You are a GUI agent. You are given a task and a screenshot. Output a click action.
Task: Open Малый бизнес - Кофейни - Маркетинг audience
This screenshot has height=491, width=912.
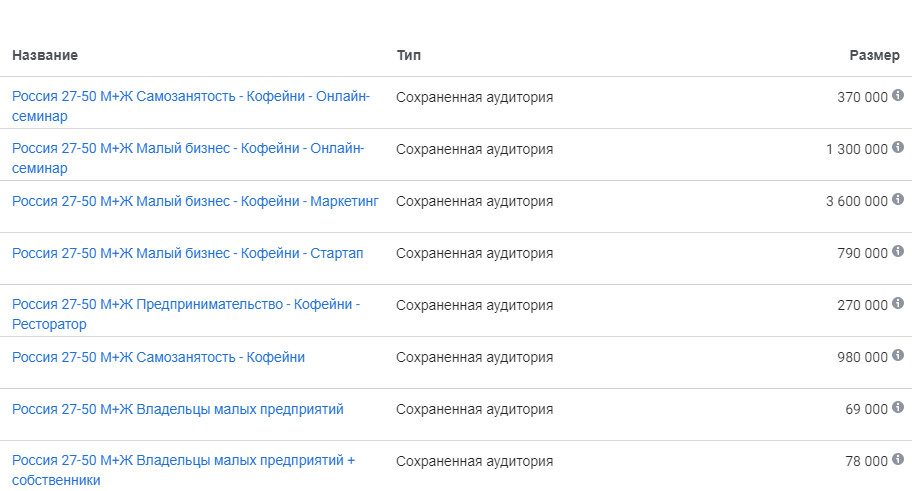pos(195,201)
